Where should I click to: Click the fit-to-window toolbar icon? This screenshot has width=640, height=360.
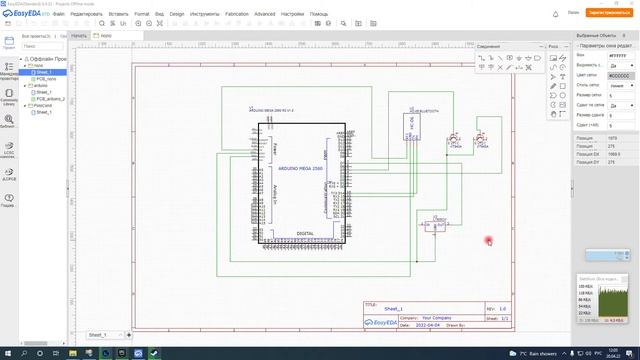160,24
